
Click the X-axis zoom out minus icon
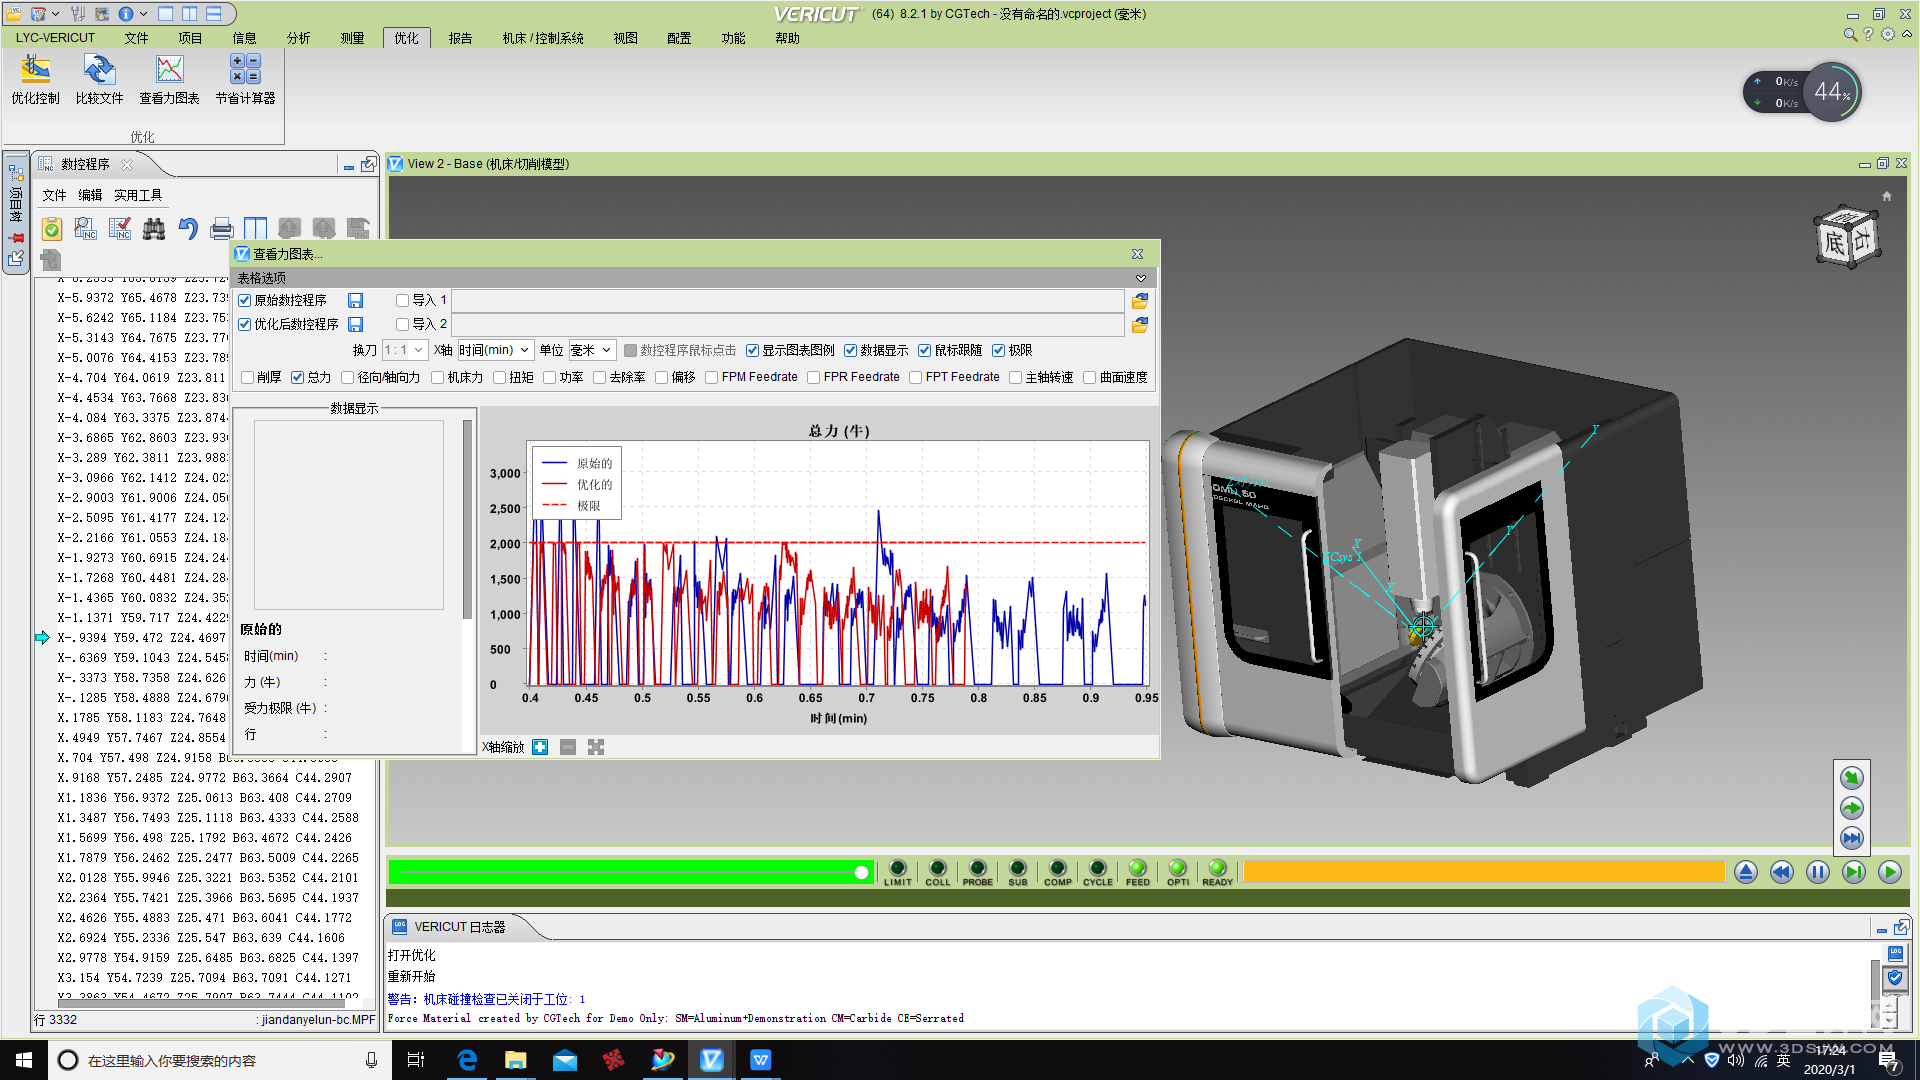(568, 747)
